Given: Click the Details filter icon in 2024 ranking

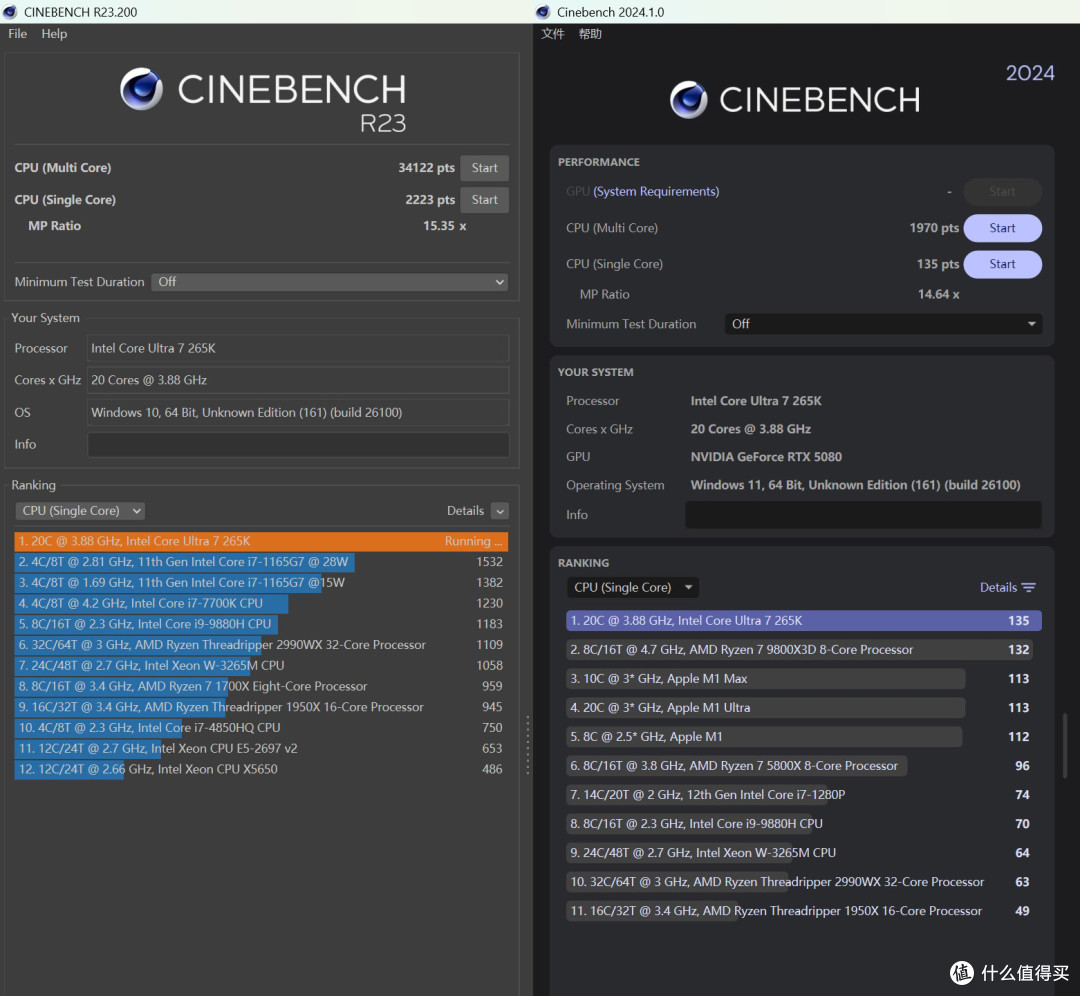Looking at the screenshot, I should (1028, 588).
